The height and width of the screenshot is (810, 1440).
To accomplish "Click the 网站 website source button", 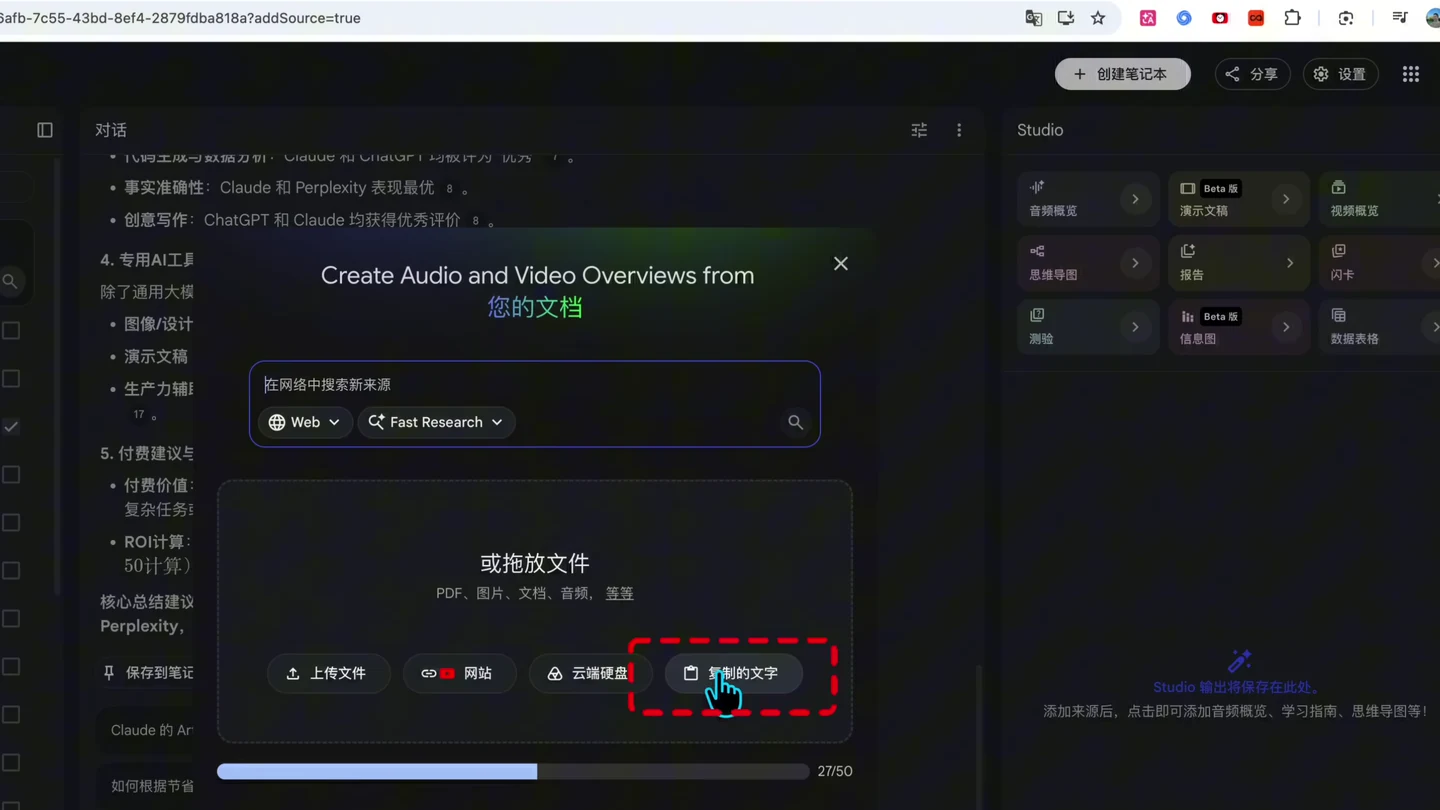I will [x=460, y=673].
